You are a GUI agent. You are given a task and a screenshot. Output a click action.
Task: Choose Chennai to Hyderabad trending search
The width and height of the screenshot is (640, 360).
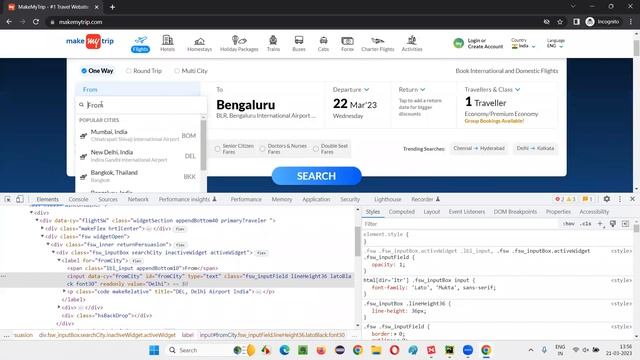click(x=479, y=149)
